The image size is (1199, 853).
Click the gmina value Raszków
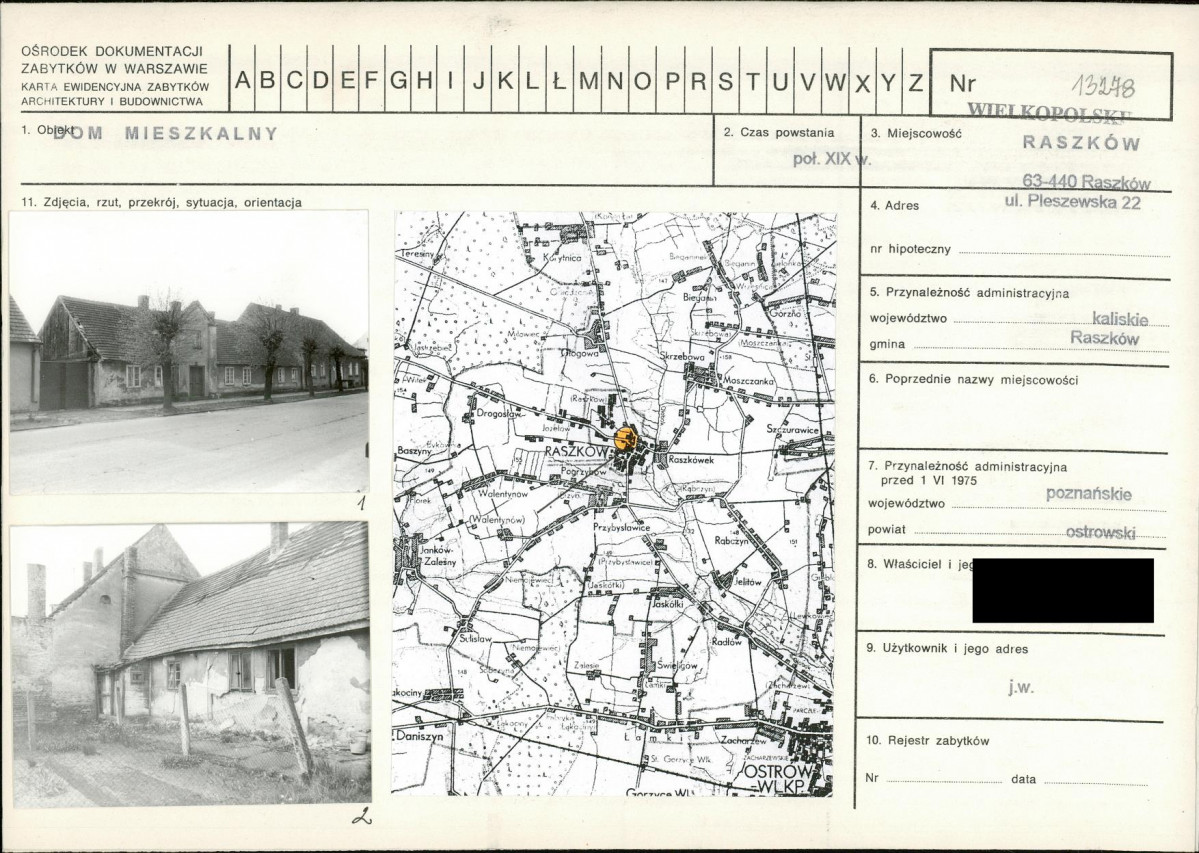(x=1104, y=338)
